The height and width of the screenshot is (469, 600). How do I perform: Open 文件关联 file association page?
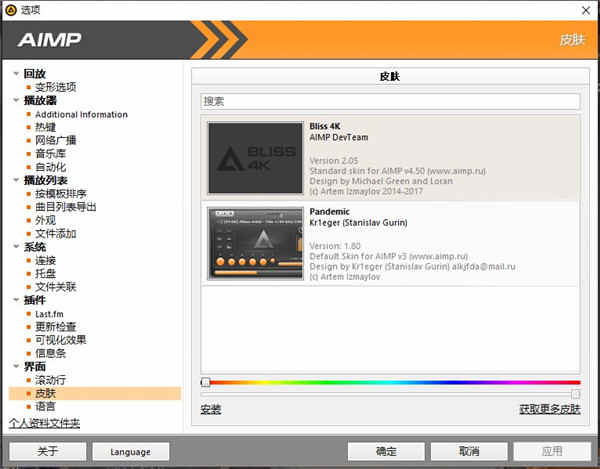point(55,287)
